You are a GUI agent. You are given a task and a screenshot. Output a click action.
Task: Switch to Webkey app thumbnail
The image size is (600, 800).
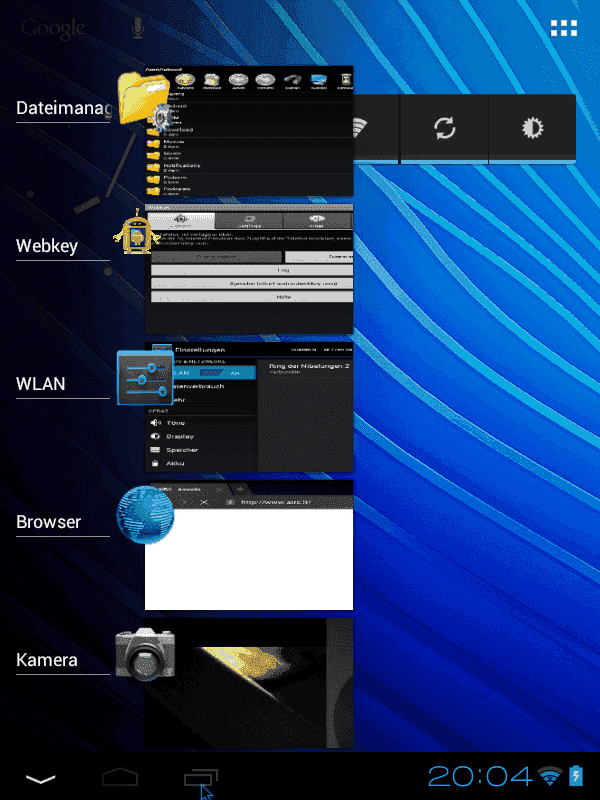249,269
